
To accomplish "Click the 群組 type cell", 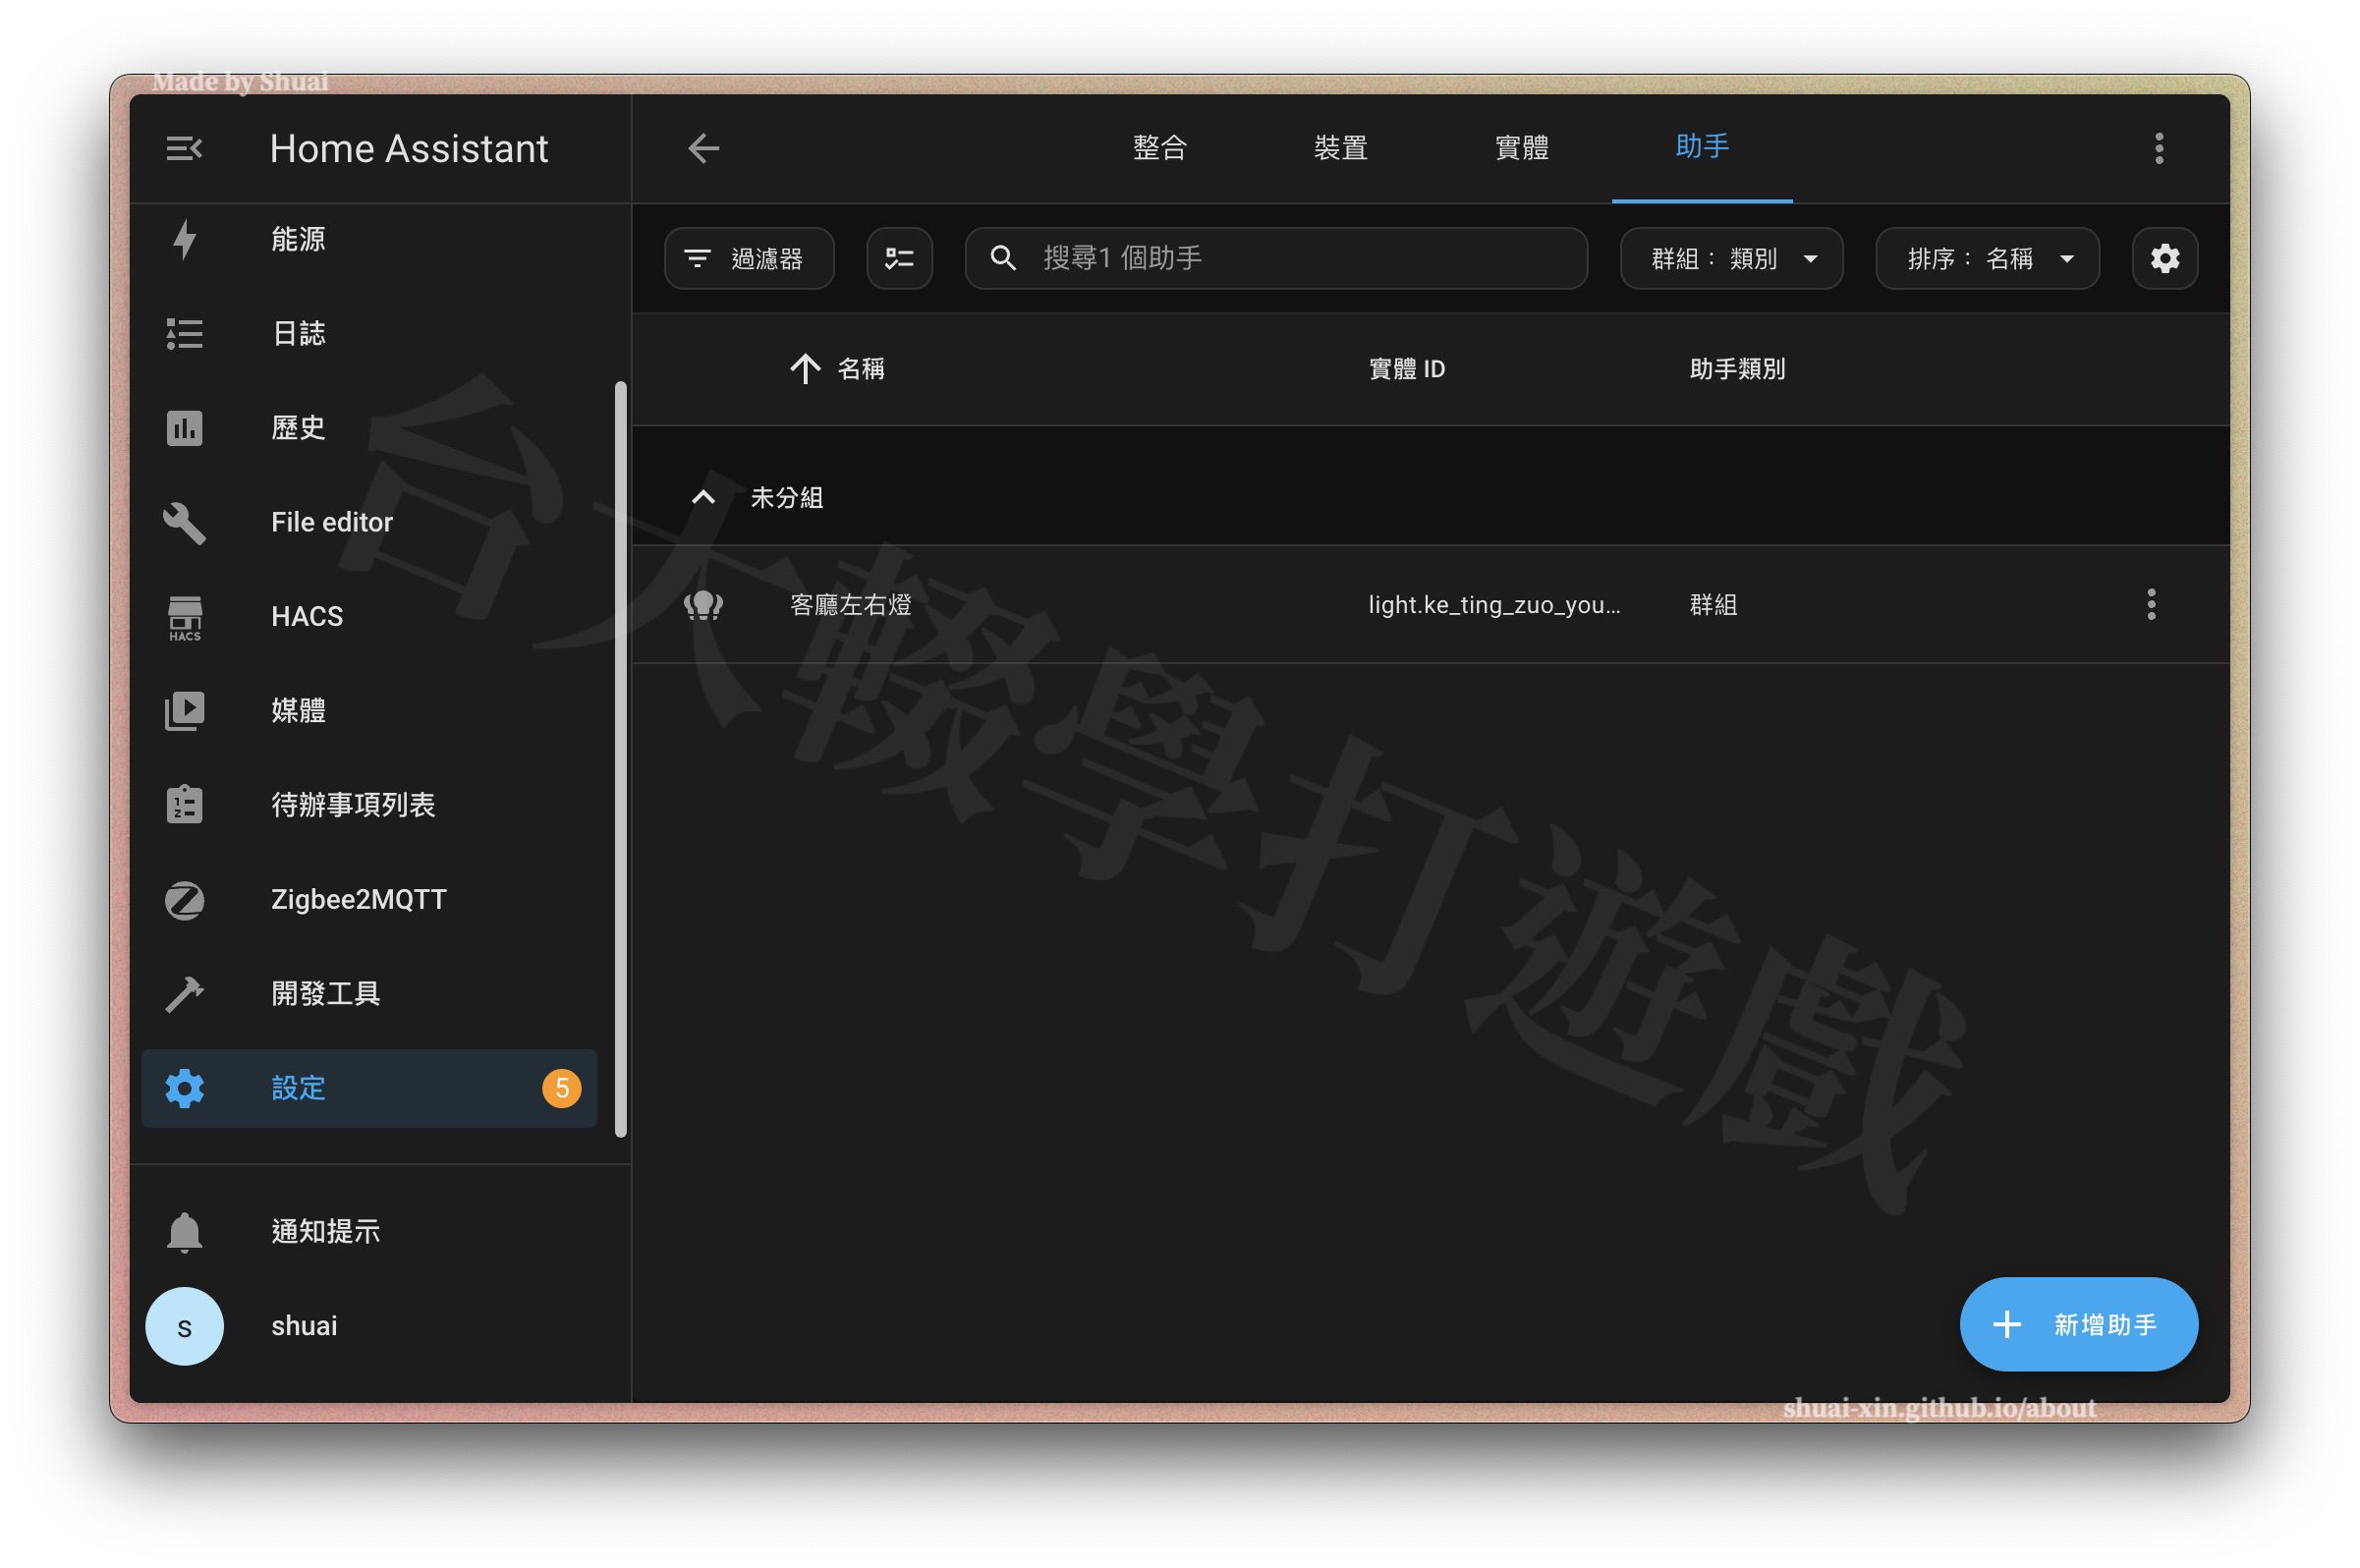I will pyautogui.click(x=1713, y=605).
